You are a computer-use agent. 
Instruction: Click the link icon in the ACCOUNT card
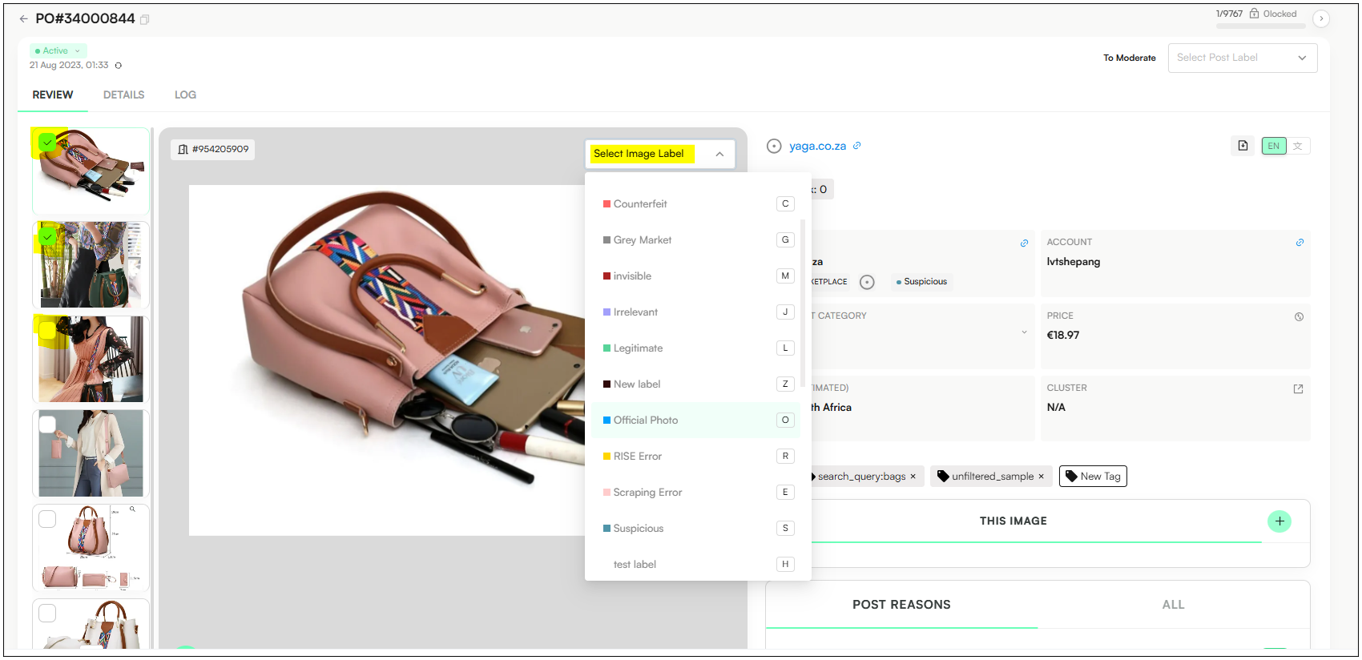1300,243
